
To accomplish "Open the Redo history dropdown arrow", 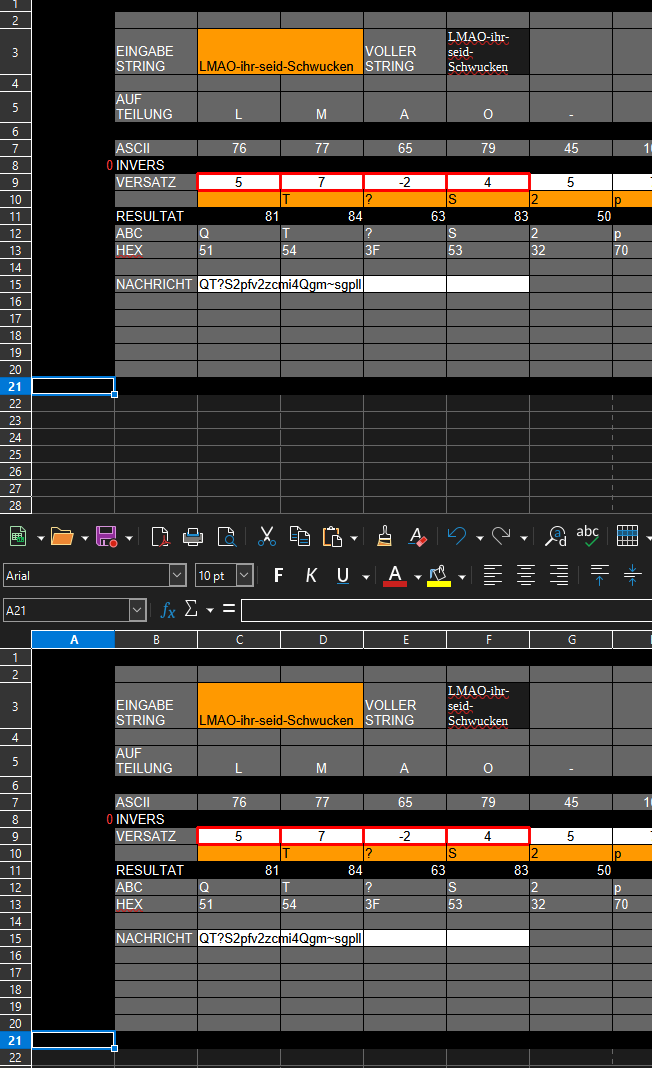I will [x=523, y=538].
